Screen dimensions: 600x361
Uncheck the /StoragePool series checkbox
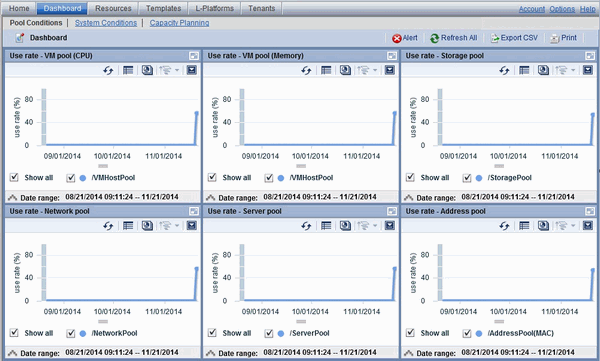(x=467, y=178)
